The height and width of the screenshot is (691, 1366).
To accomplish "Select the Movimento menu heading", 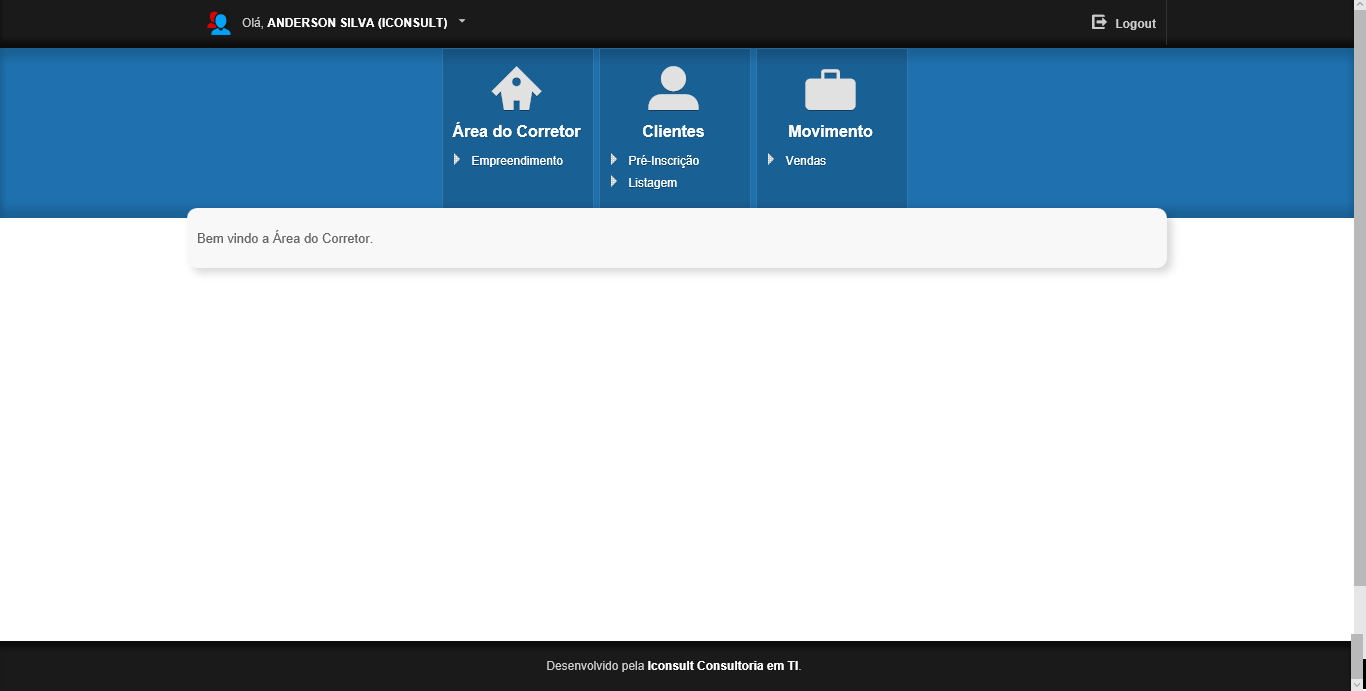I will [x=830, y=131].
